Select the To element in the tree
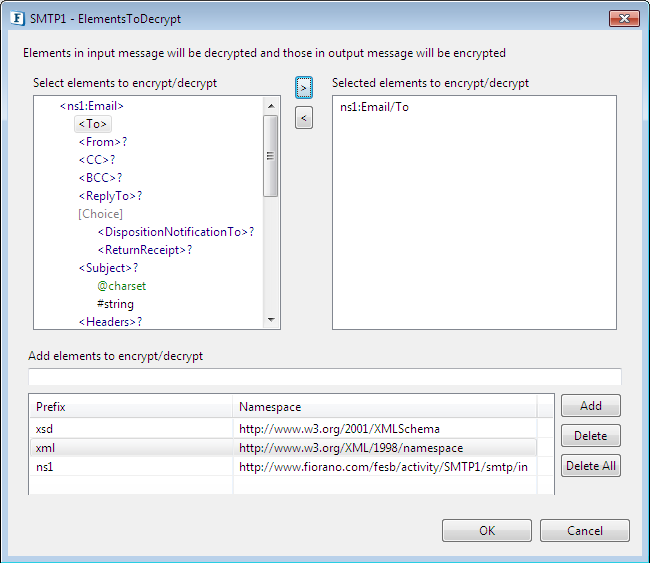 93,124
